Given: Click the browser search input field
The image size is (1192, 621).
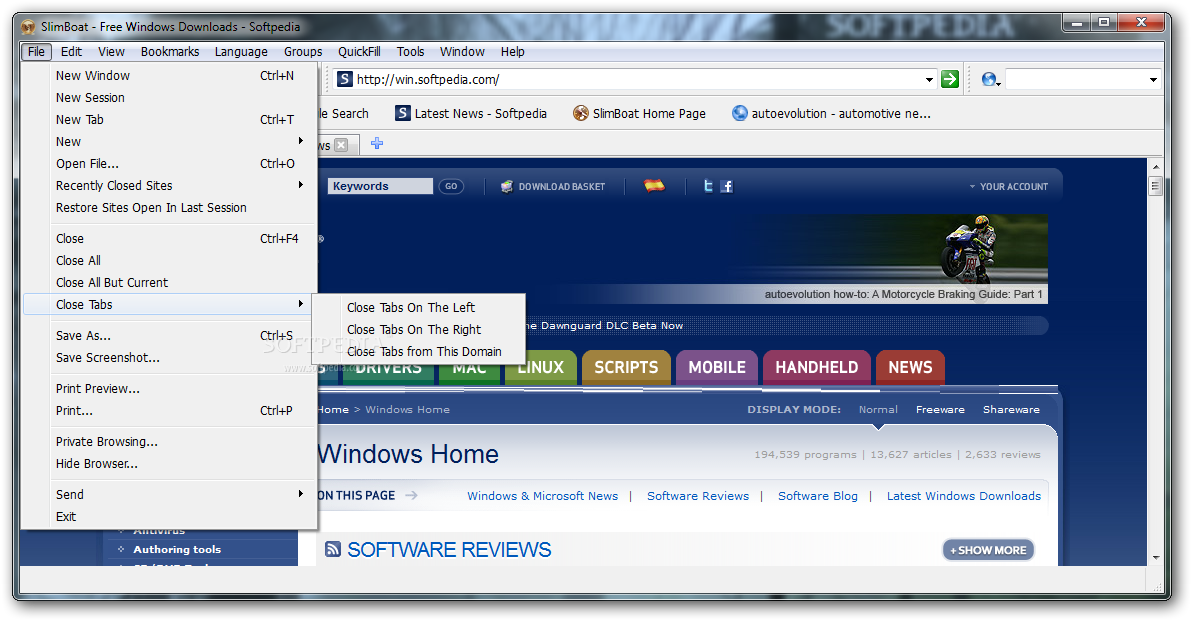Looking at the screenshot, I should click(x=1076, y=79).
